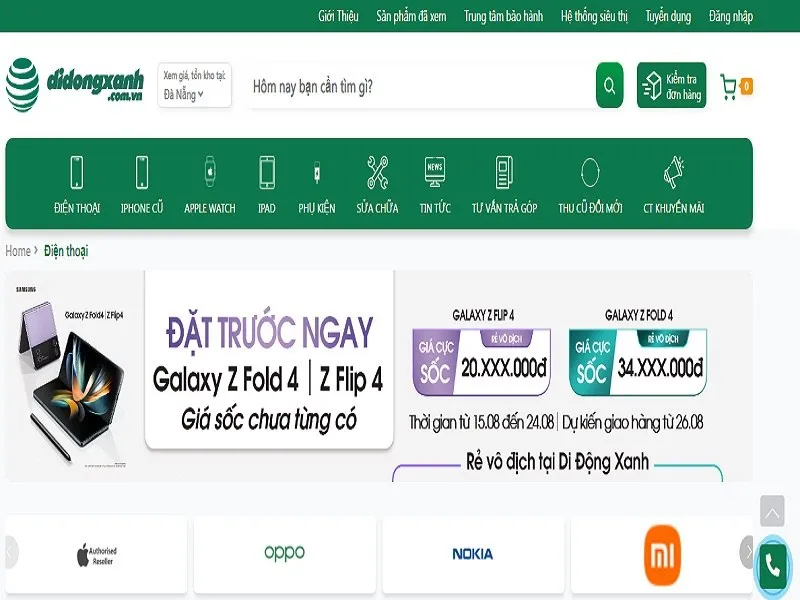Click 'Rẻ vô địch tại Di Động Xanh' heading
This screenshot has height=600, width=800.
point(557,462)
